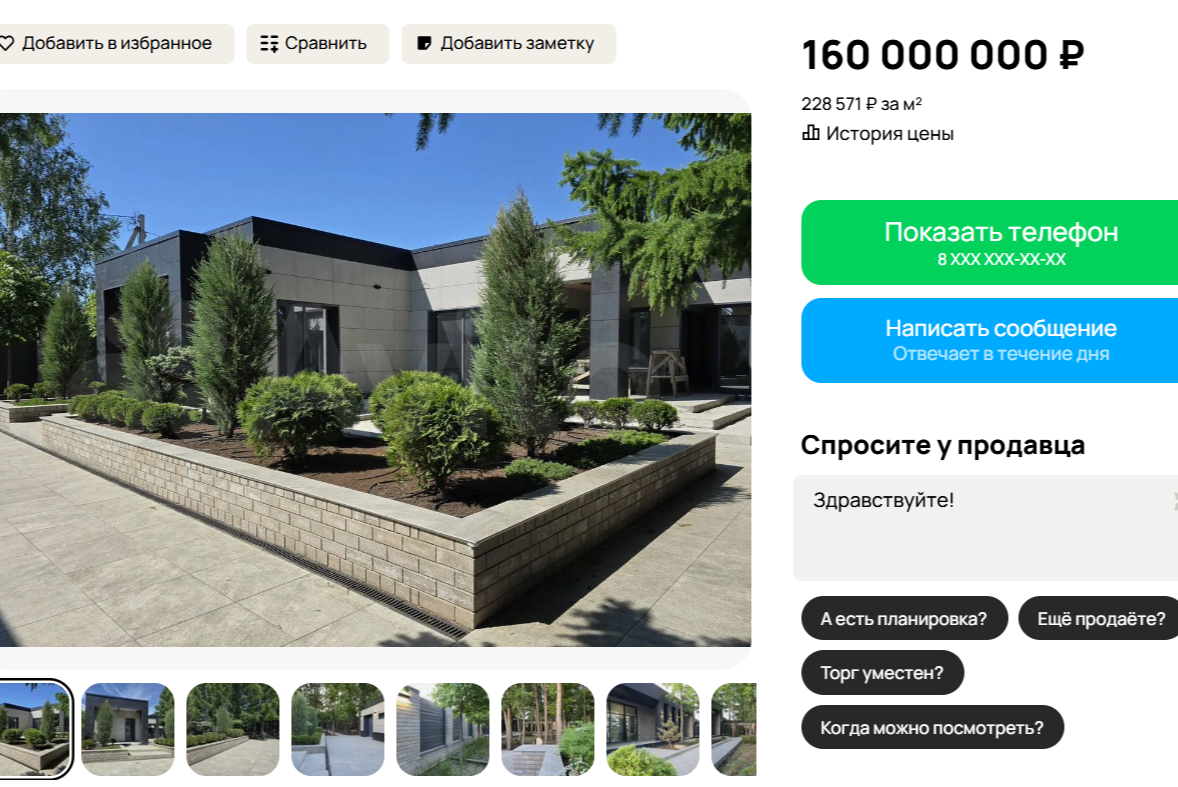
Task: Select the fourth thumbnail showing paved driveway
Action: (337, 729)
